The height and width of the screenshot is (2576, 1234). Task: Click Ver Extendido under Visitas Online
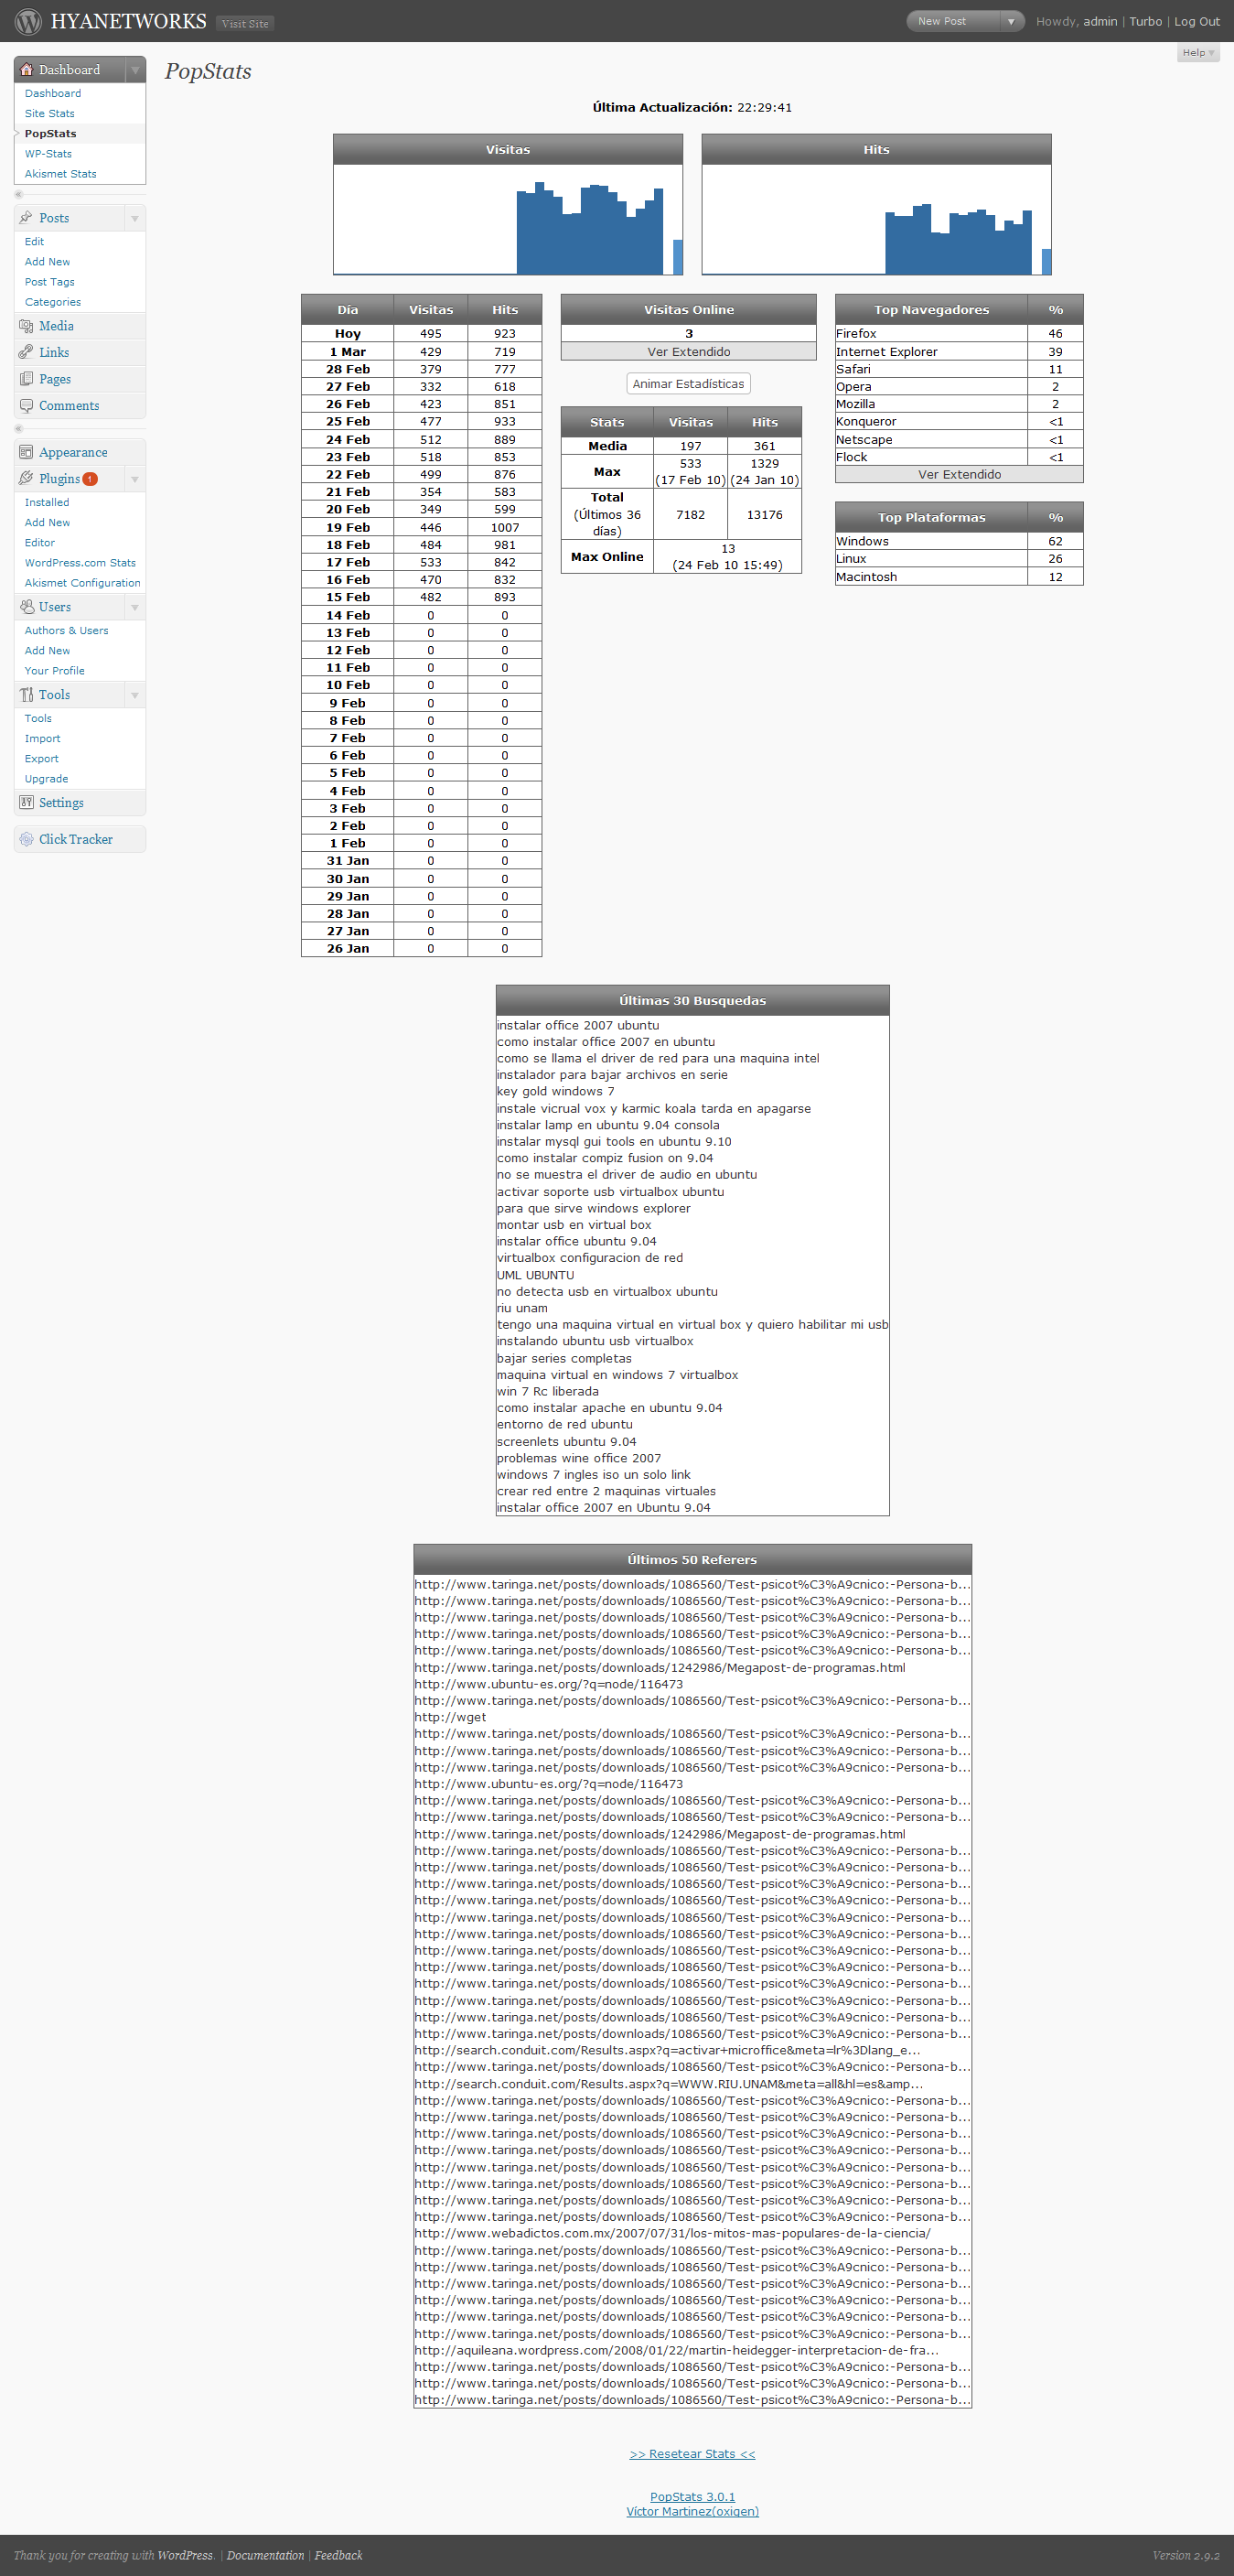[x=689, y=352]
